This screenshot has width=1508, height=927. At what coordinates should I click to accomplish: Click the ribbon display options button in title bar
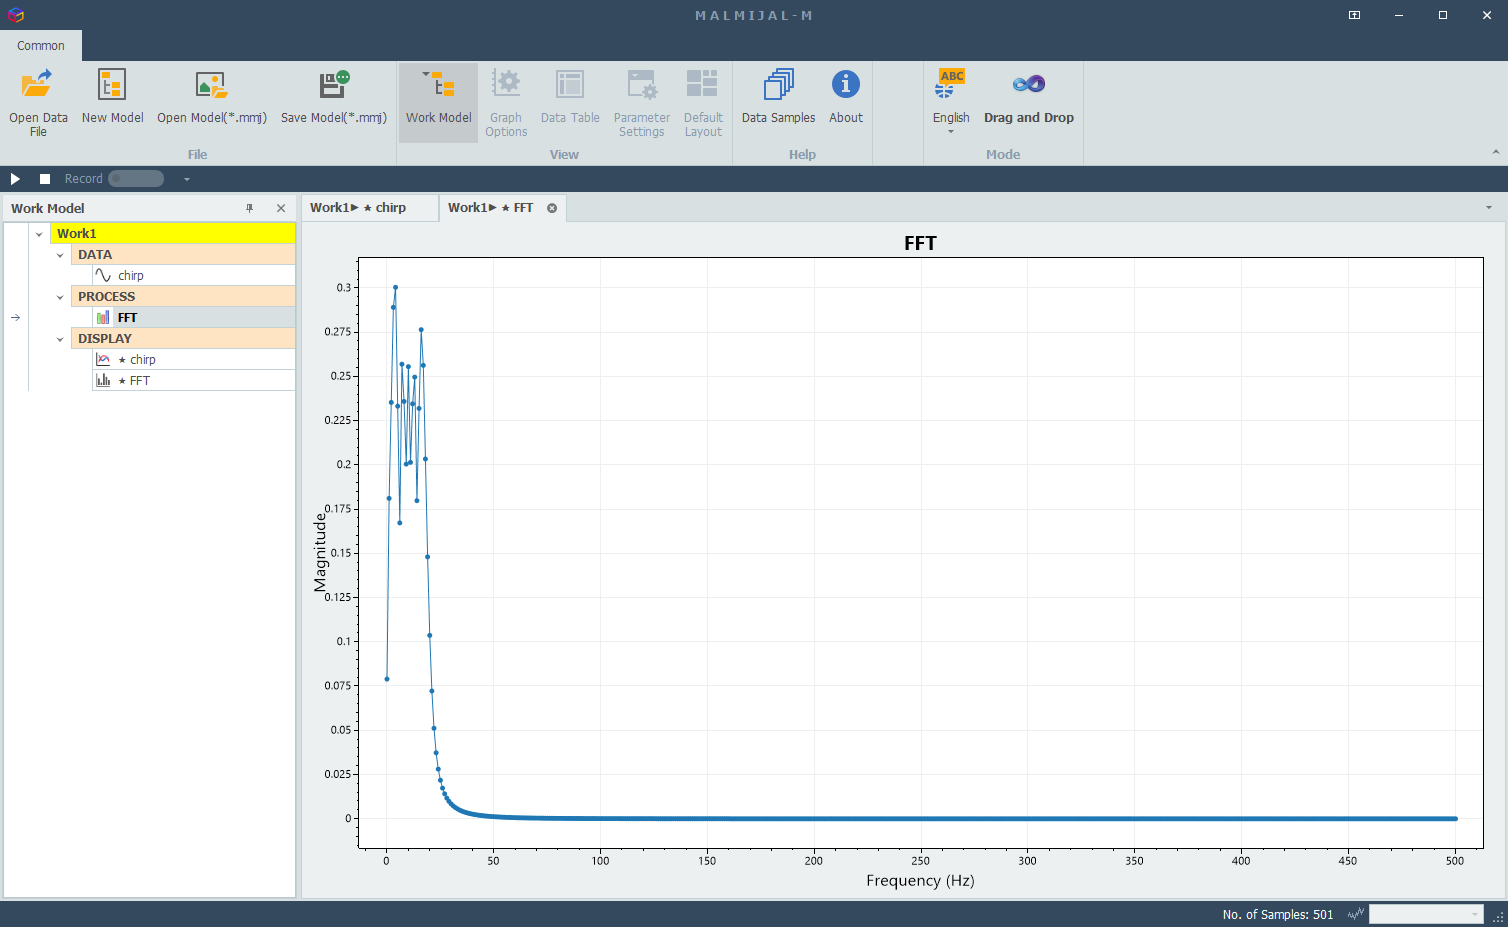(1354, 15)
